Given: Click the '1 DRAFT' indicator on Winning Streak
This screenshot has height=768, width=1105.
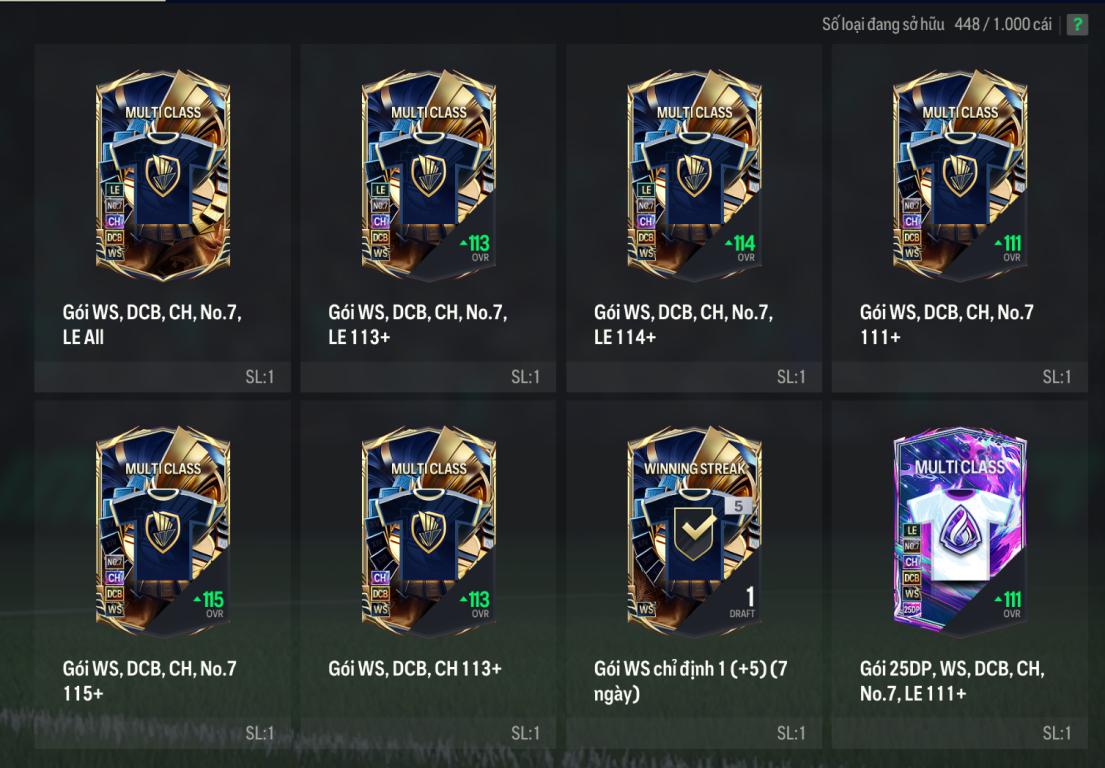Looking at the screenshot, I should [743, 602].
